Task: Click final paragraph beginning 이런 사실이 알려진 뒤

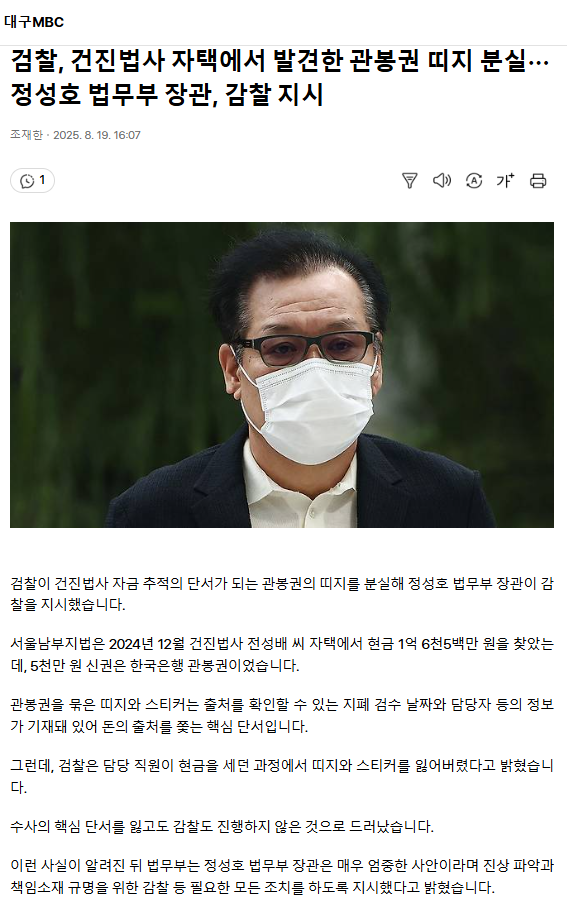Action: [x=282, y=876]
